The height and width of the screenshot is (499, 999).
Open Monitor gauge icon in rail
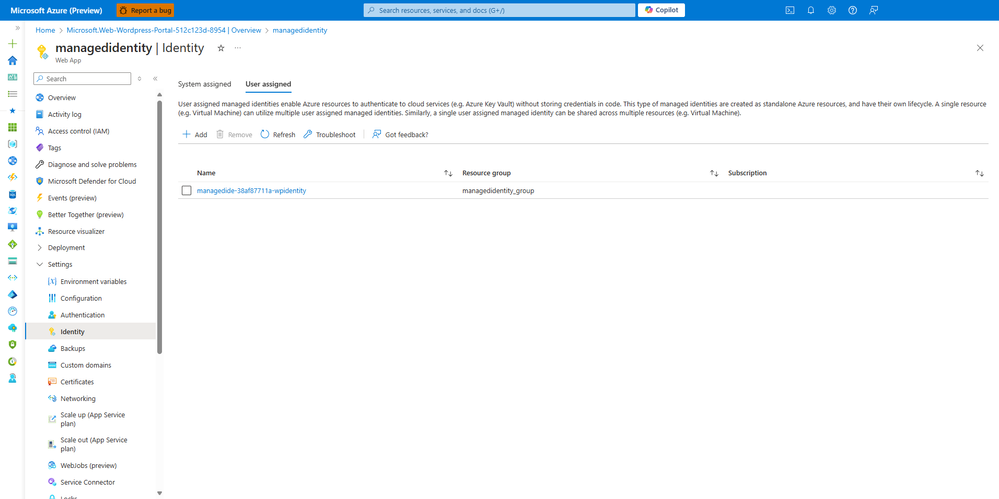12,311
